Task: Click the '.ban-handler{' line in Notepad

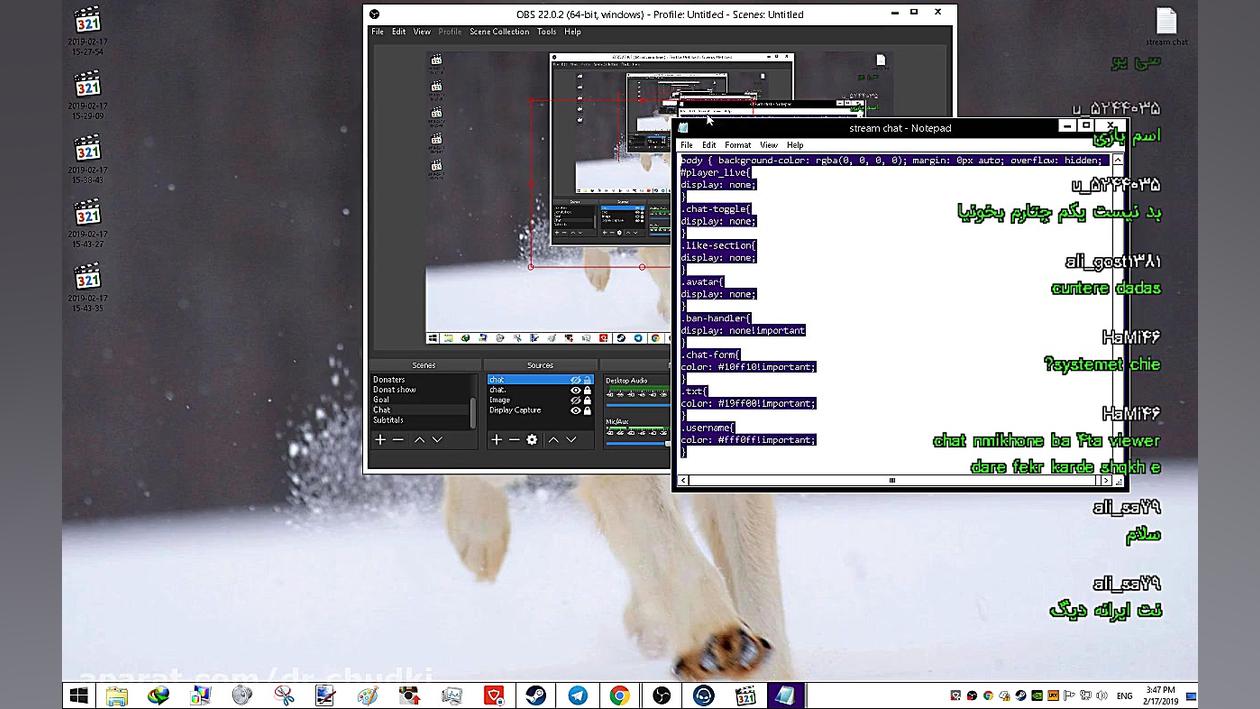Action: 716,318
